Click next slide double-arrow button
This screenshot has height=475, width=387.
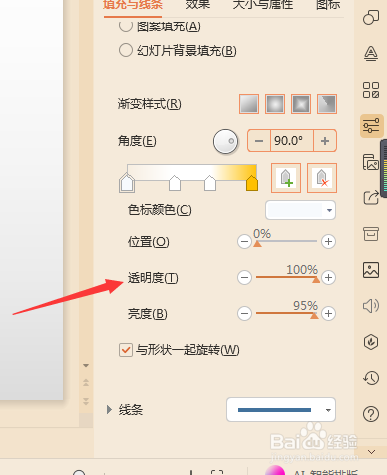(86, 401)
